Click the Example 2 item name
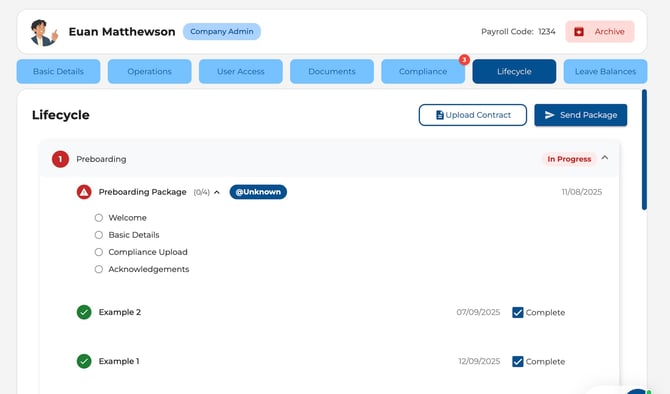The image size is (670, 394). tap(120, 312)
